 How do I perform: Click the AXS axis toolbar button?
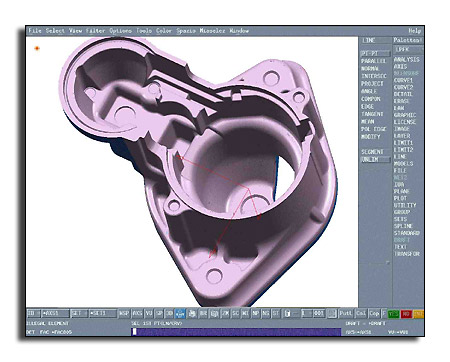[x=137, y=313]
